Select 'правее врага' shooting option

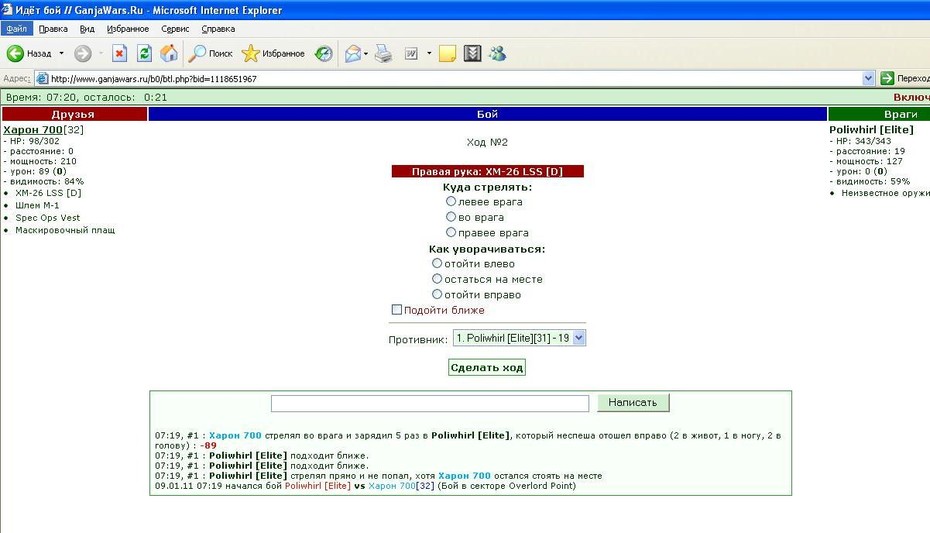[x=451, y=232]
